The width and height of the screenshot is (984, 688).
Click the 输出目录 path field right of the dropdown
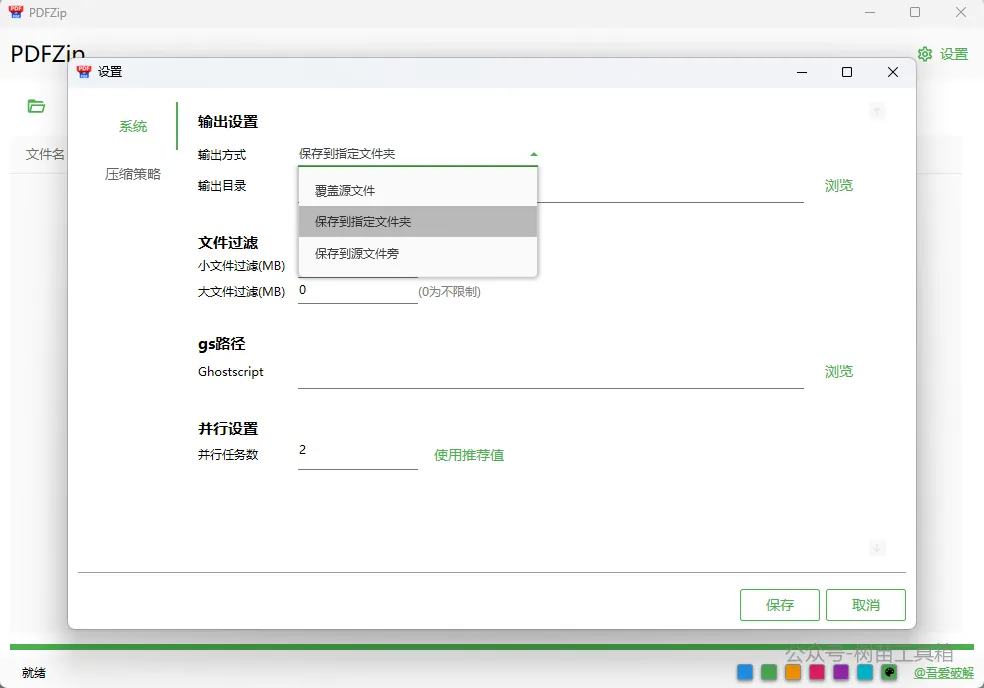pos(671,186)
